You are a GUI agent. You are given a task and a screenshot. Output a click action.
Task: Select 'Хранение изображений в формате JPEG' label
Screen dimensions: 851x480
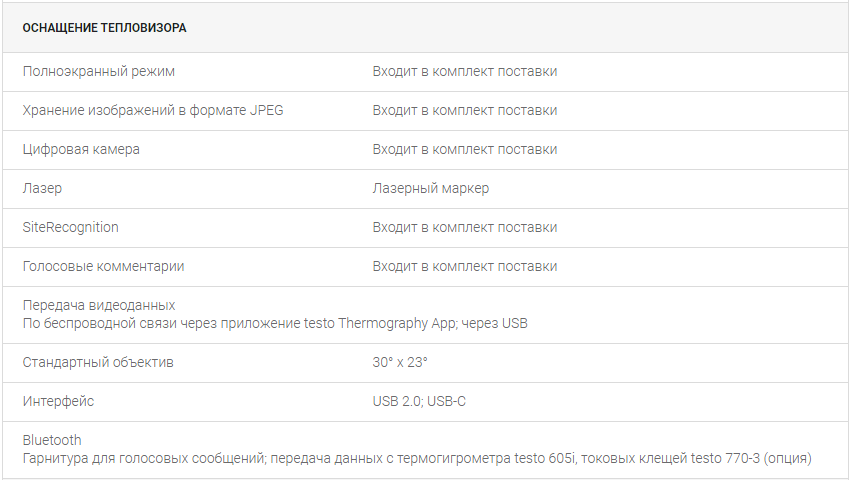pos(153,111)
